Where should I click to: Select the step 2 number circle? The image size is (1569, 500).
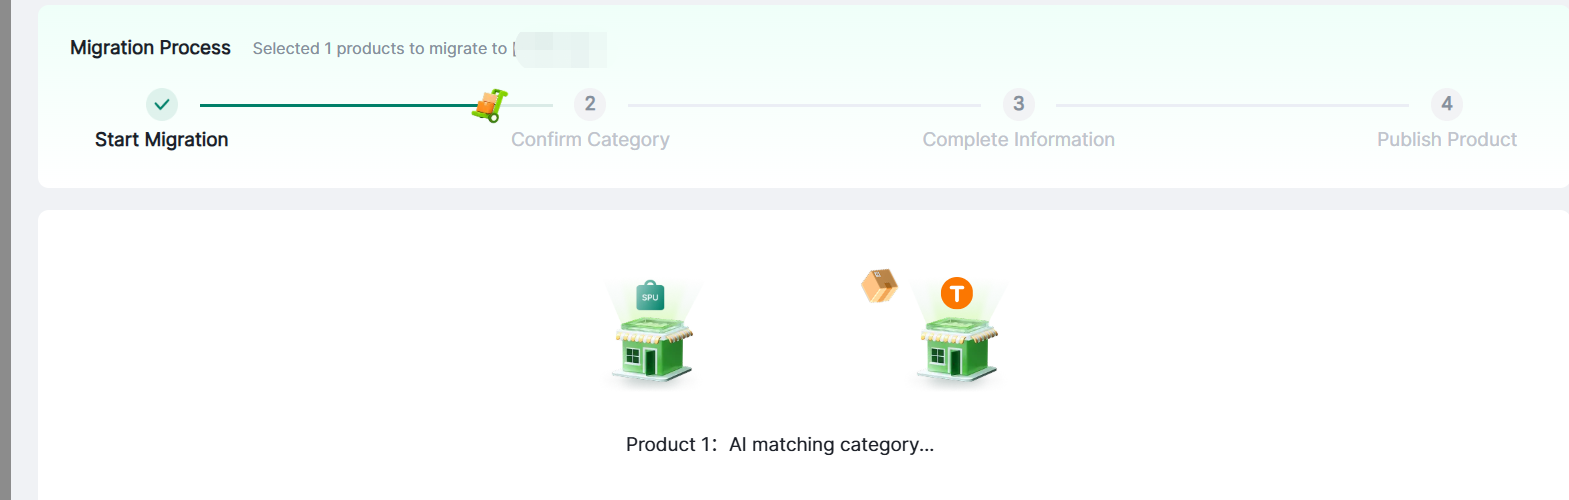coord(590,104)
